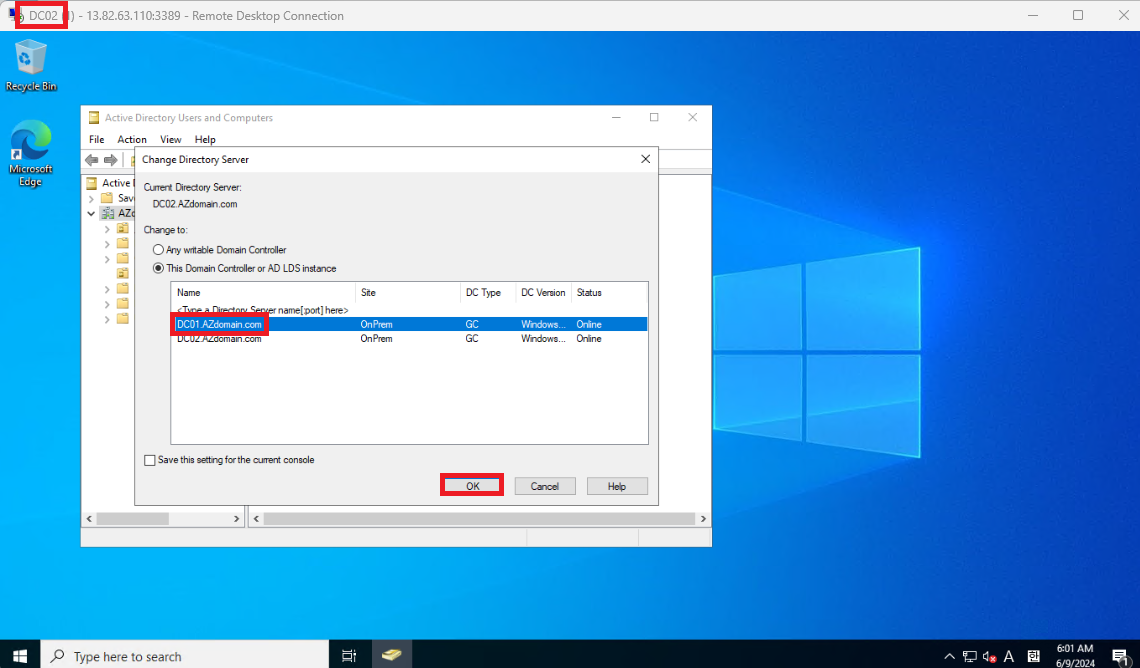Click the details pane horizontal scrollbar thumb

click(479, 519)
